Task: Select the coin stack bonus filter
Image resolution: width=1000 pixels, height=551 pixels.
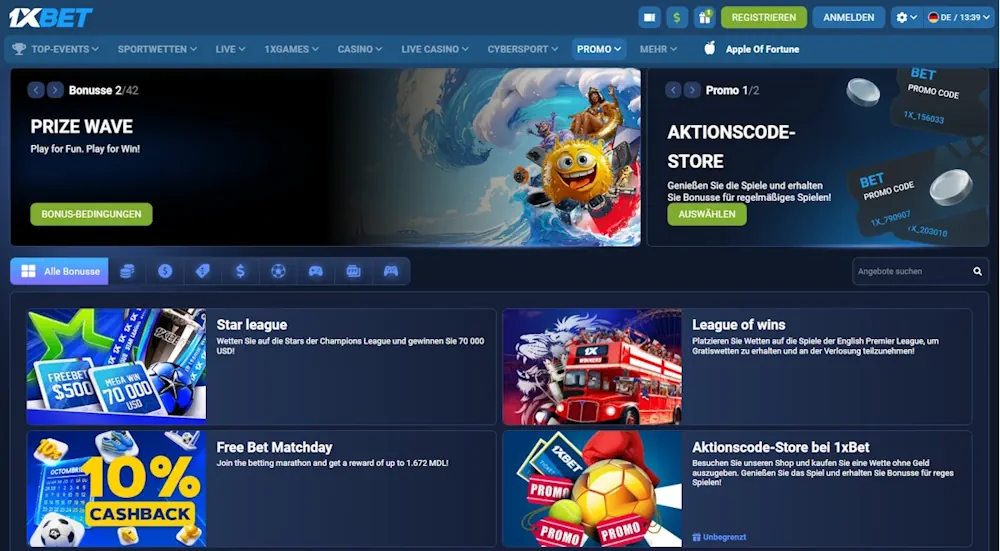Action: tap(127, 271)
